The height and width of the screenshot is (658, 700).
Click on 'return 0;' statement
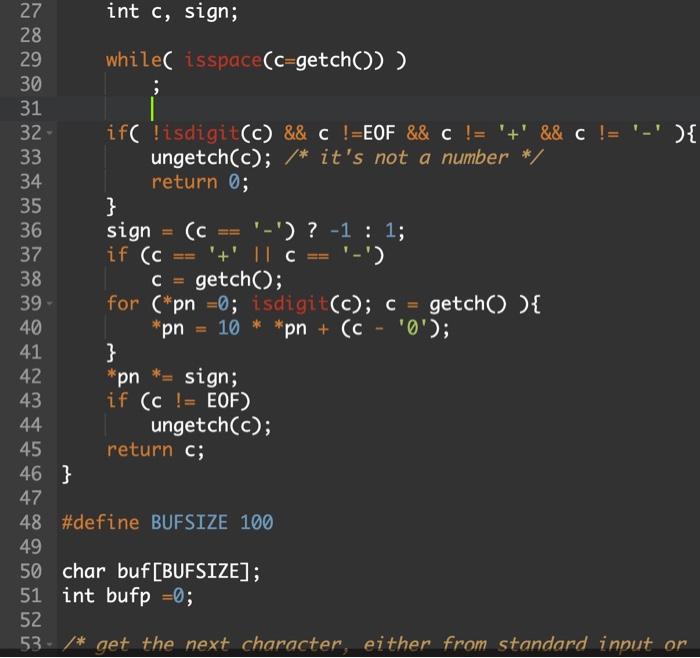tap(200, 182)
